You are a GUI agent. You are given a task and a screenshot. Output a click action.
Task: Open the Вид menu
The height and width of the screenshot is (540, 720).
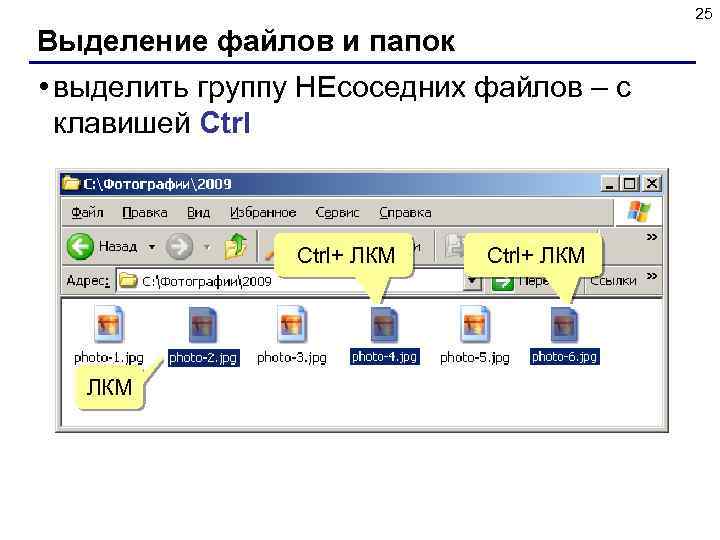coord(198,213)
